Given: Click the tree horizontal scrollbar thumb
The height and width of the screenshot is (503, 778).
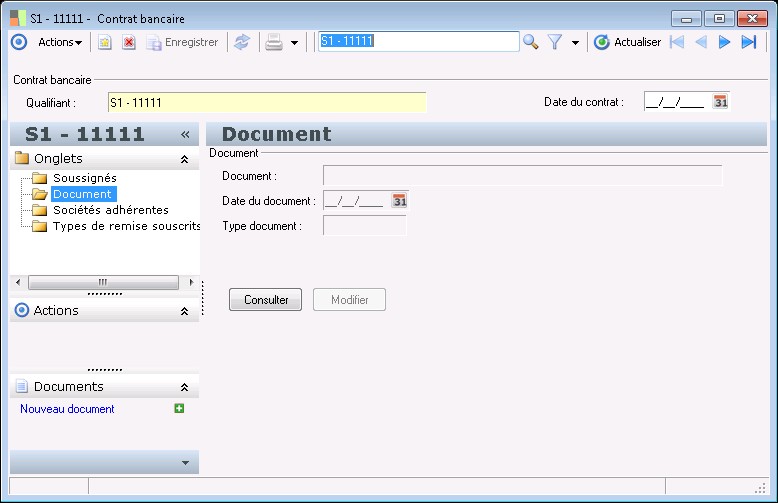Looking at the screenshot, I should pos(103,282).
